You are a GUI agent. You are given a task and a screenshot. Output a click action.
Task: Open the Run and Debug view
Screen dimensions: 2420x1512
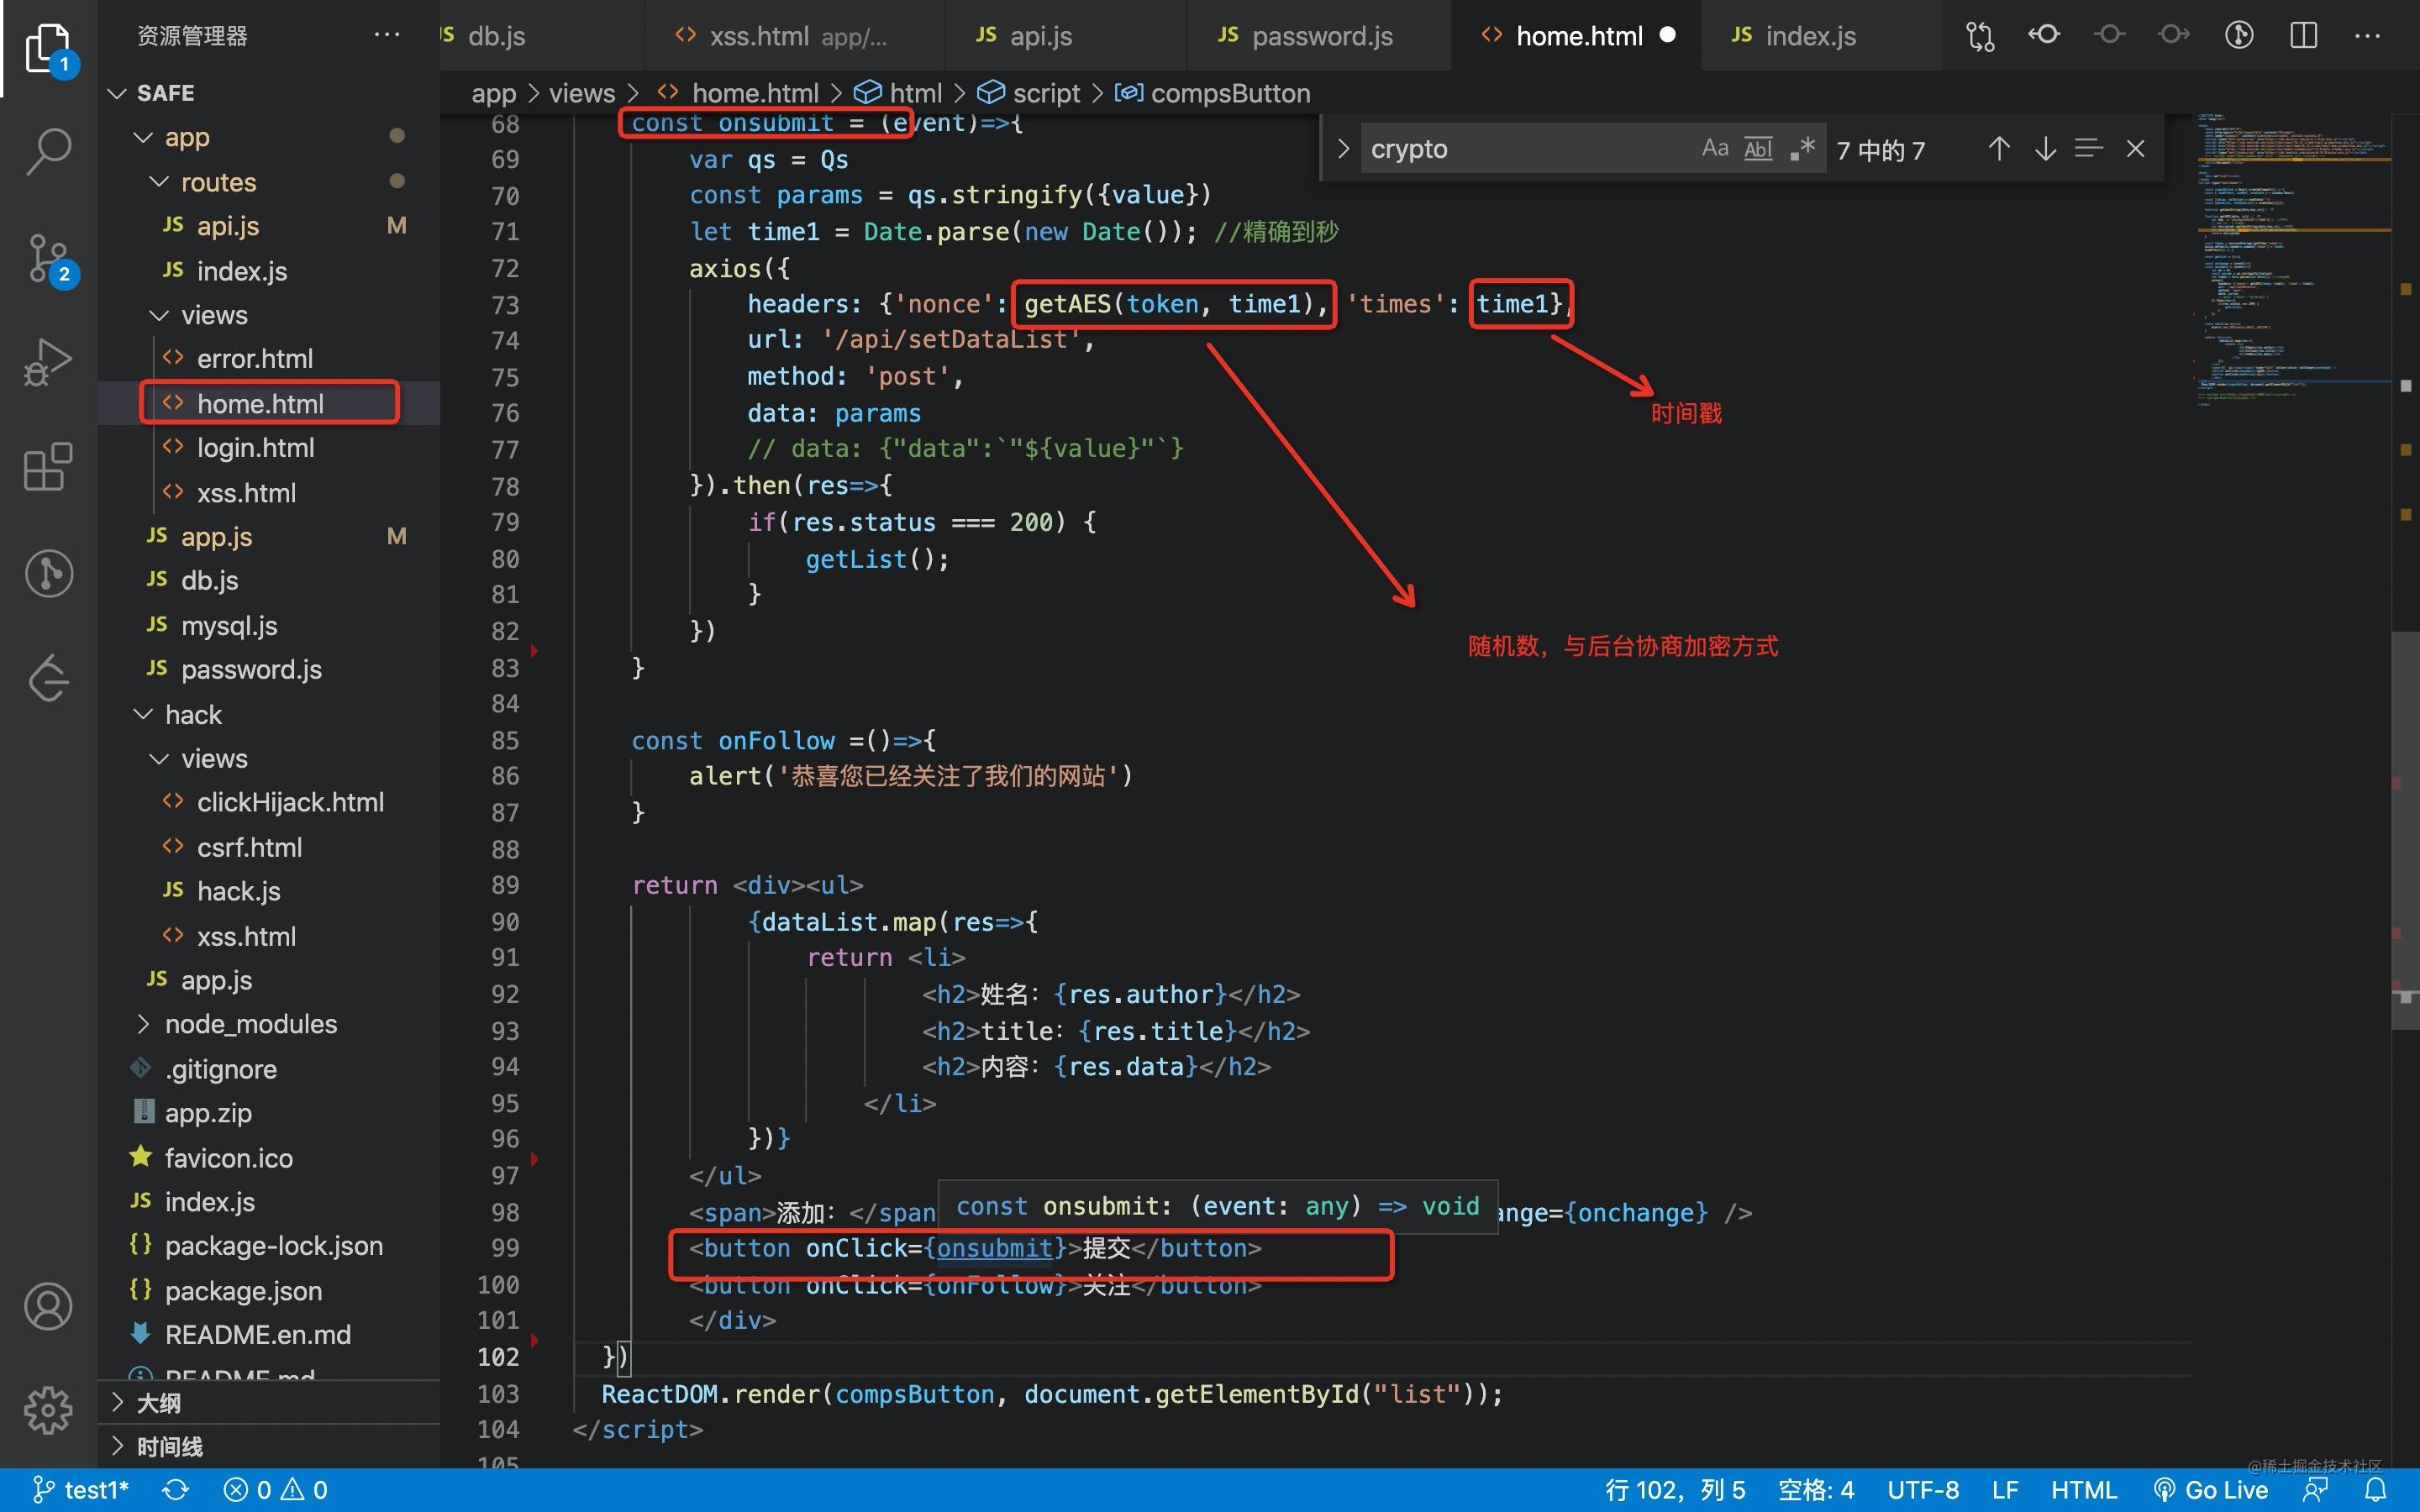click(x=49, y=362)
